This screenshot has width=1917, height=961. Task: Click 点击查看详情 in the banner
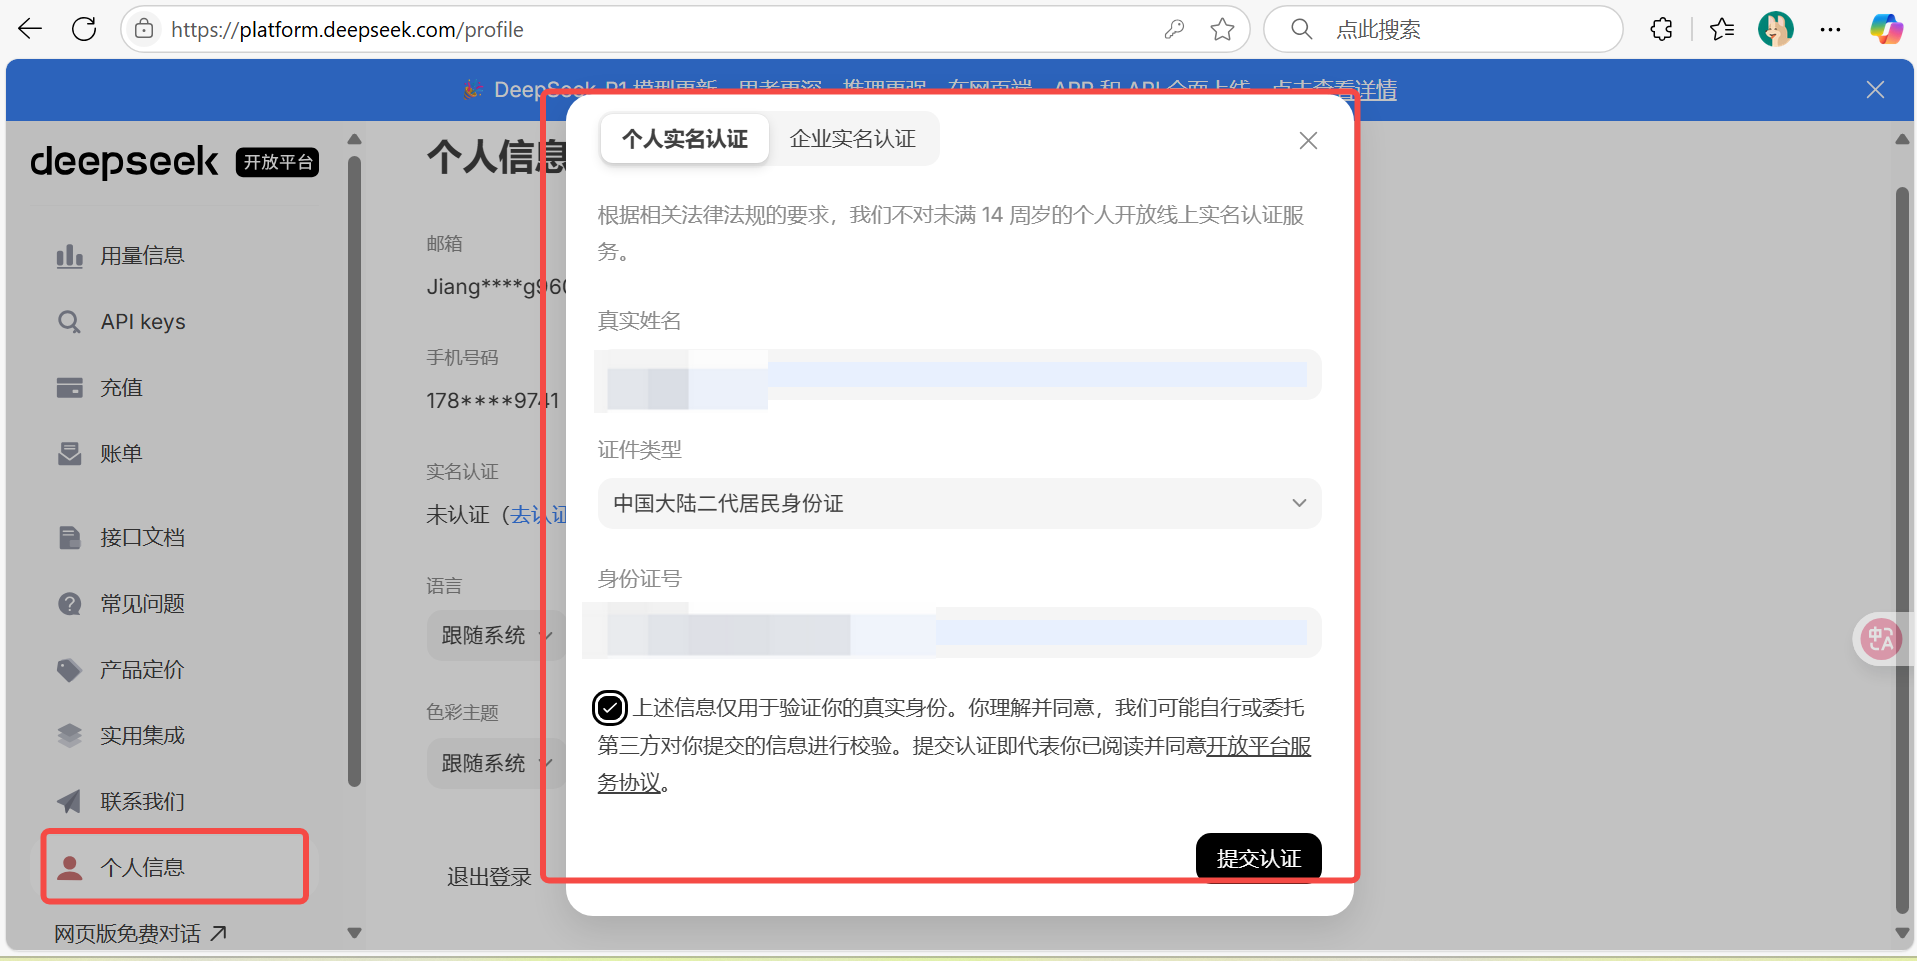click(x=1334, y=90)
